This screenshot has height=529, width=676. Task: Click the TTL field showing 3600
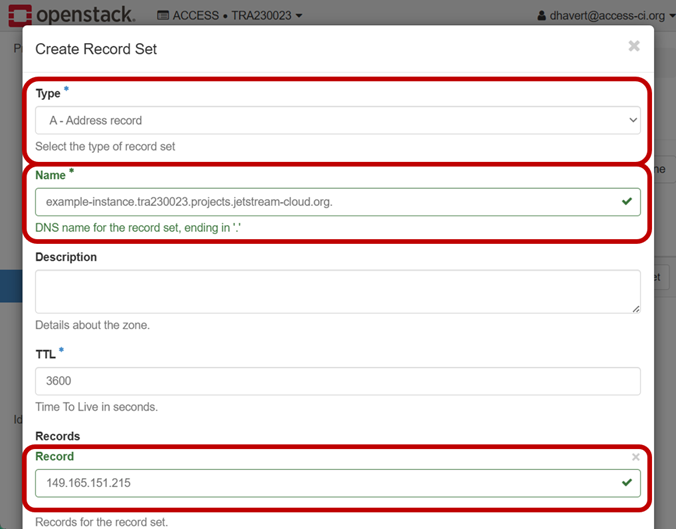(x=337, y=381)
